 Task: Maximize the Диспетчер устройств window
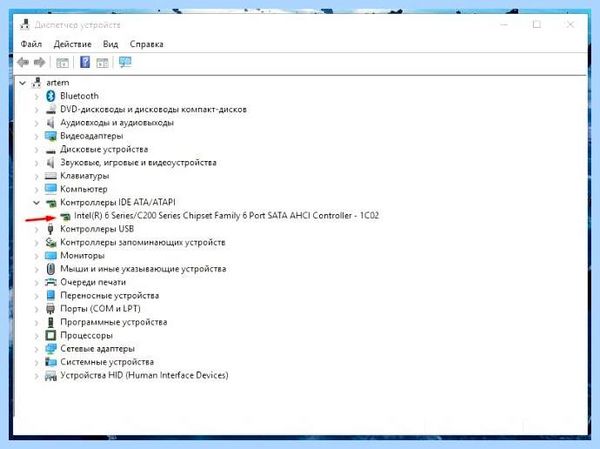click(536, 24)
